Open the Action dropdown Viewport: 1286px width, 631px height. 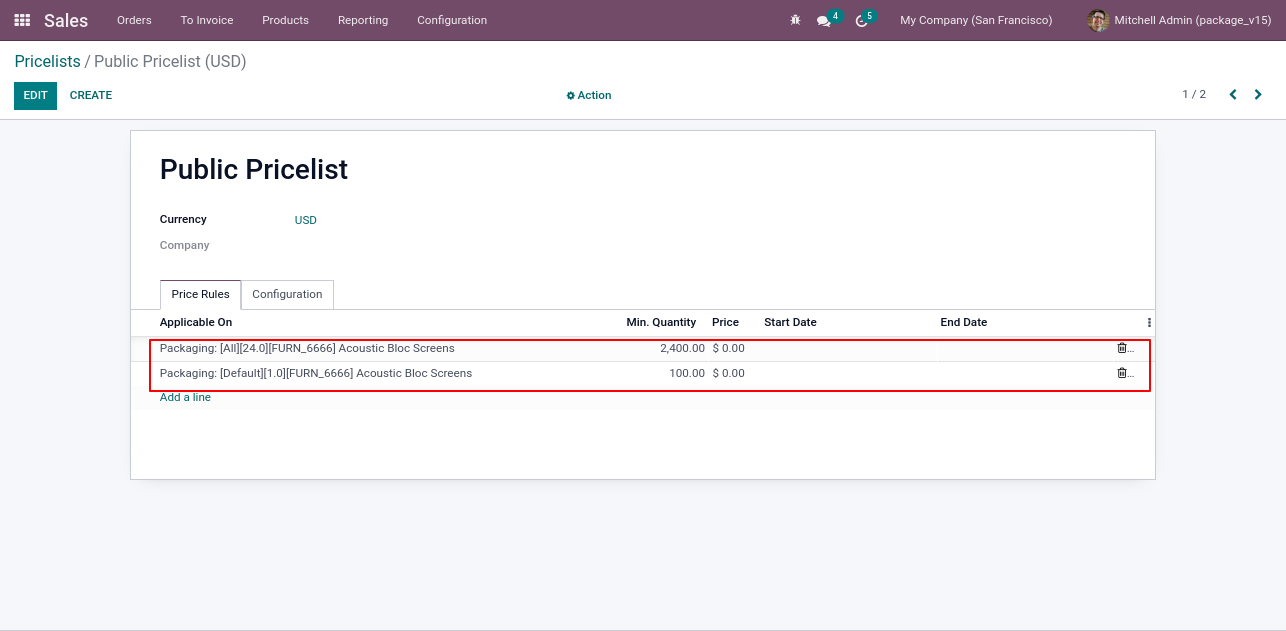click(589, 95)
